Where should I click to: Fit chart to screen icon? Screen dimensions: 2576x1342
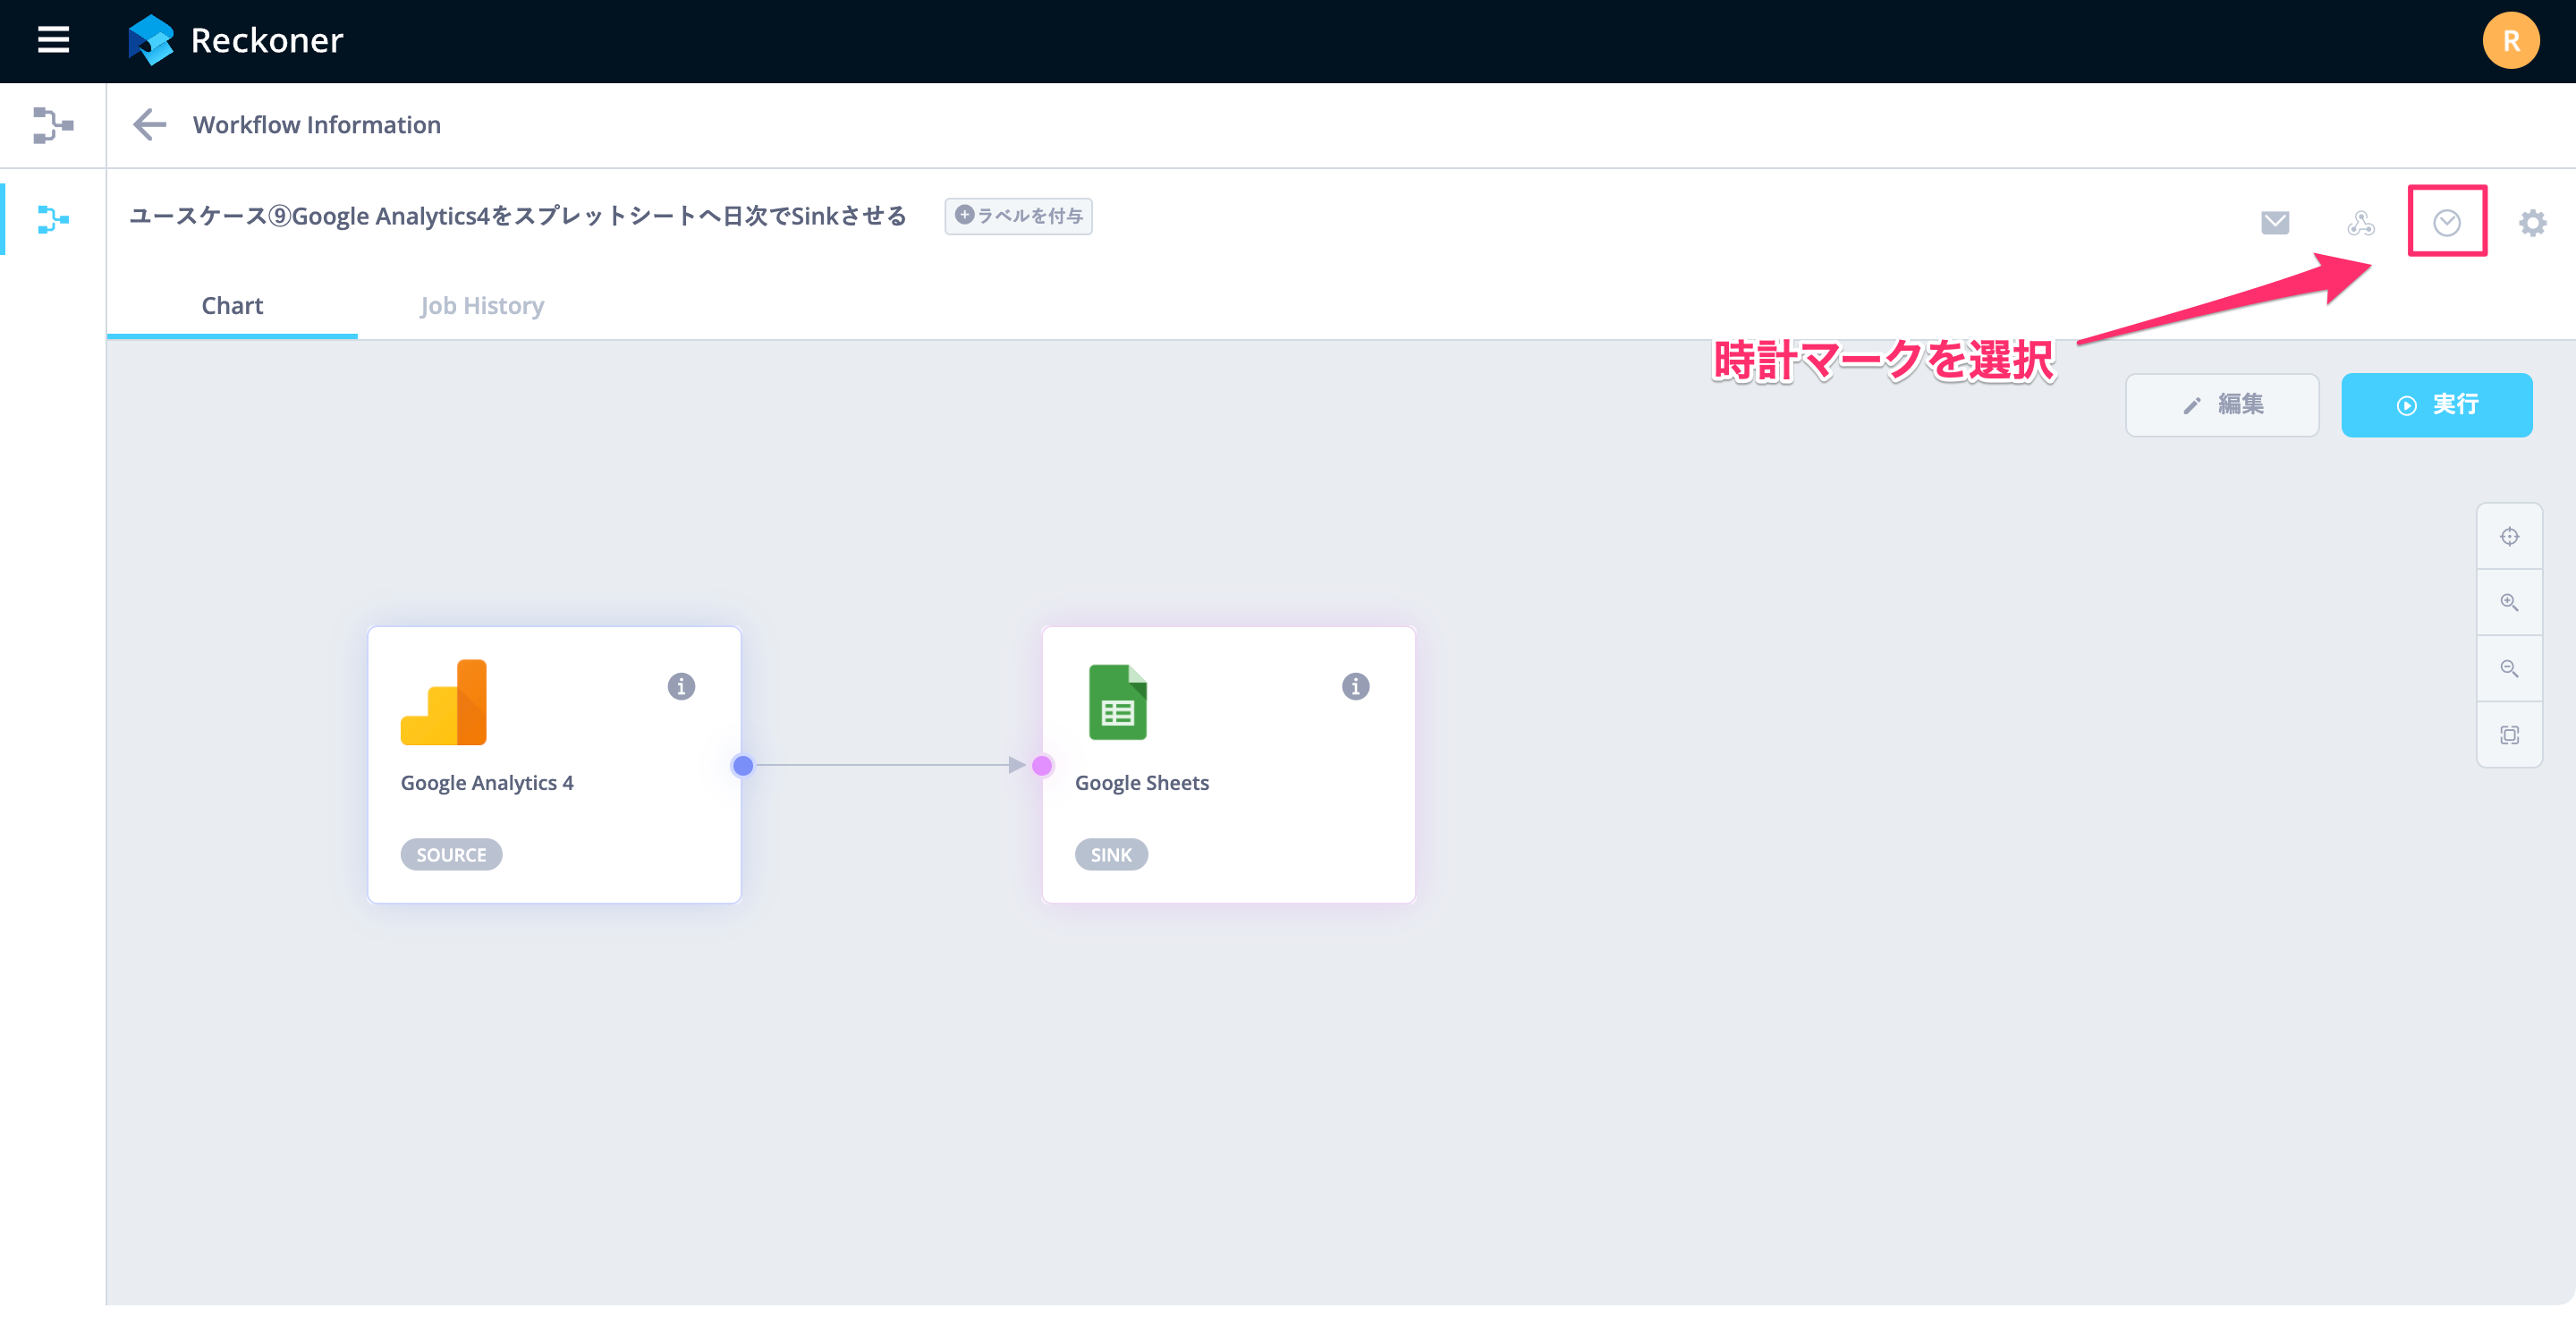point(2509,735)
